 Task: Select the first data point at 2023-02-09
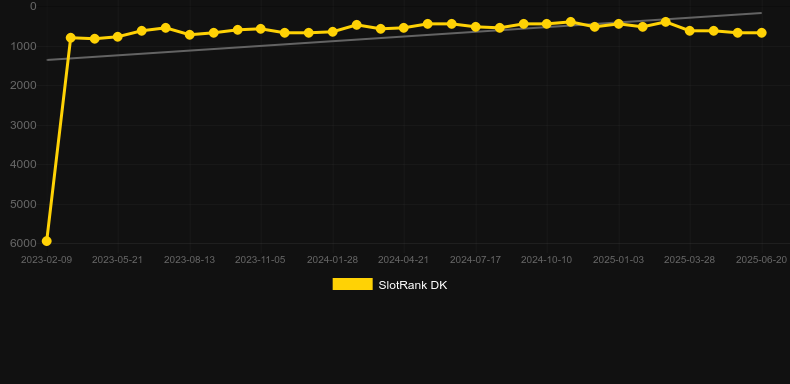coord(46,241)
